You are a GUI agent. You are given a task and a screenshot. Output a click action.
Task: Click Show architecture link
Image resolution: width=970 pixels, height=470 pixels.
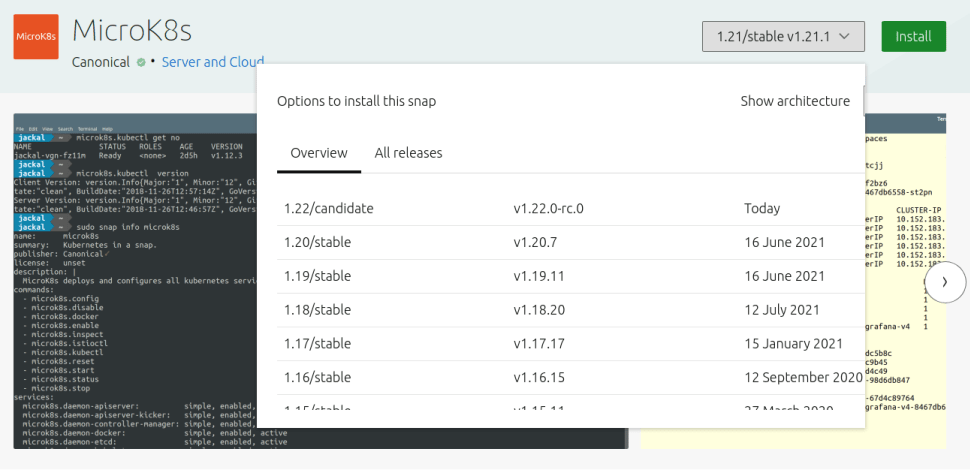[x=795, y=101]
